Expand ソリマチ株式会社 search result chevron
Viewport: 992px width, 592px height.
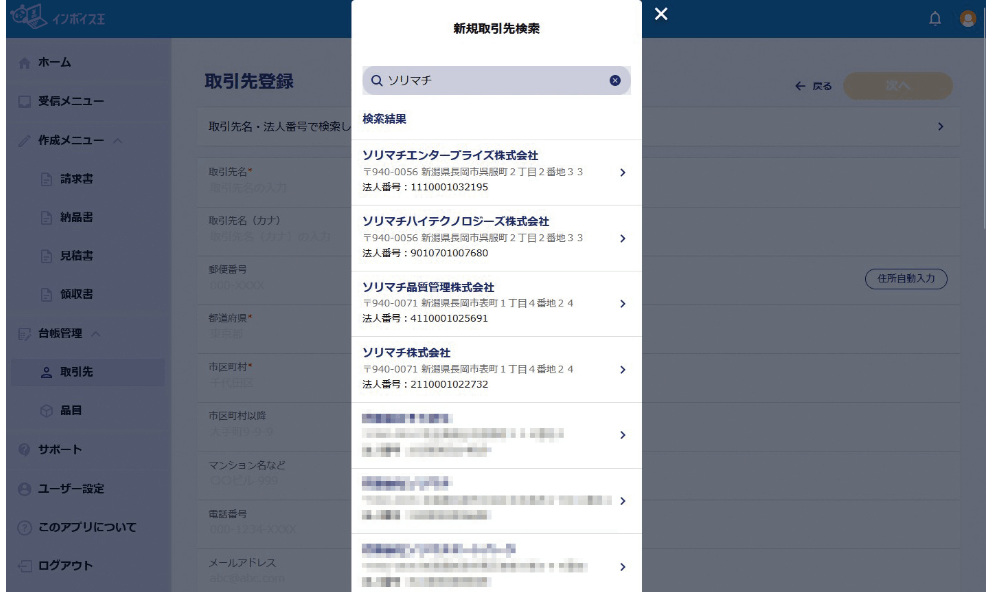pyautogui.click(x=622, y=369)
